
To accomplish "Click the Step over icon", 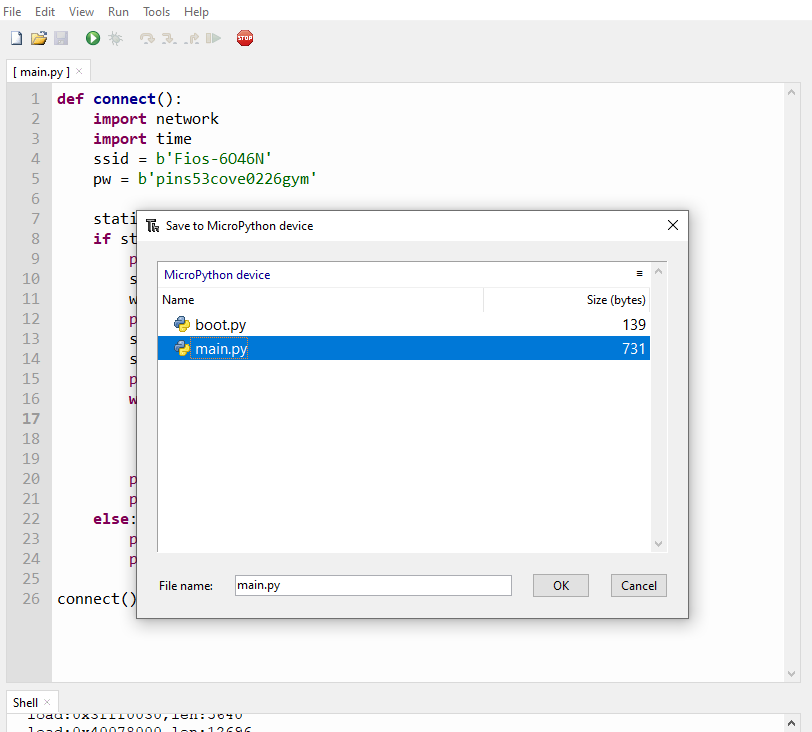I will point(147,38).
